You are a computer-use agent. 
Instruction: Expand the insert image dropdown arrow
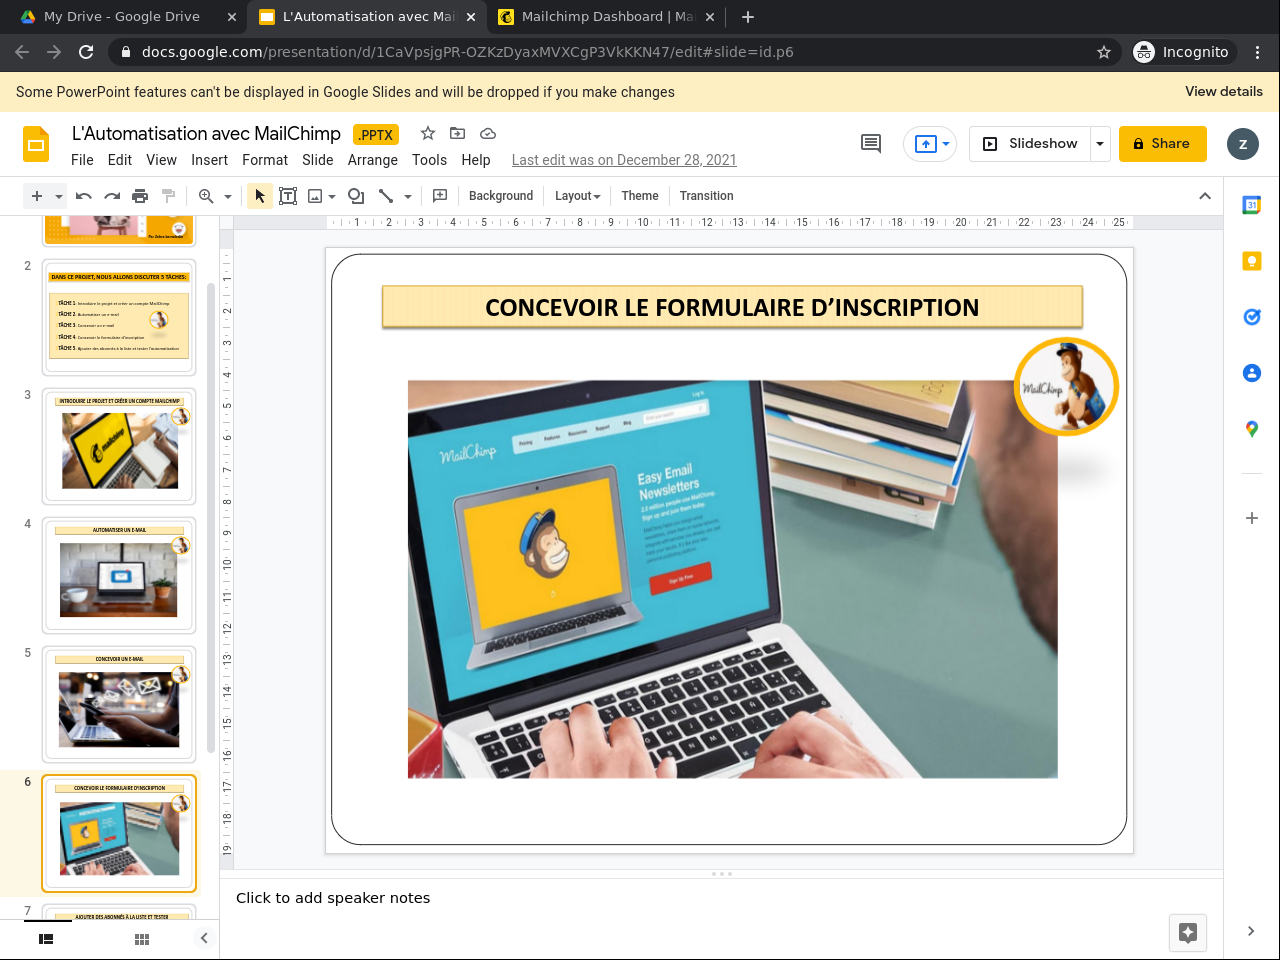(x=332, y=196)
